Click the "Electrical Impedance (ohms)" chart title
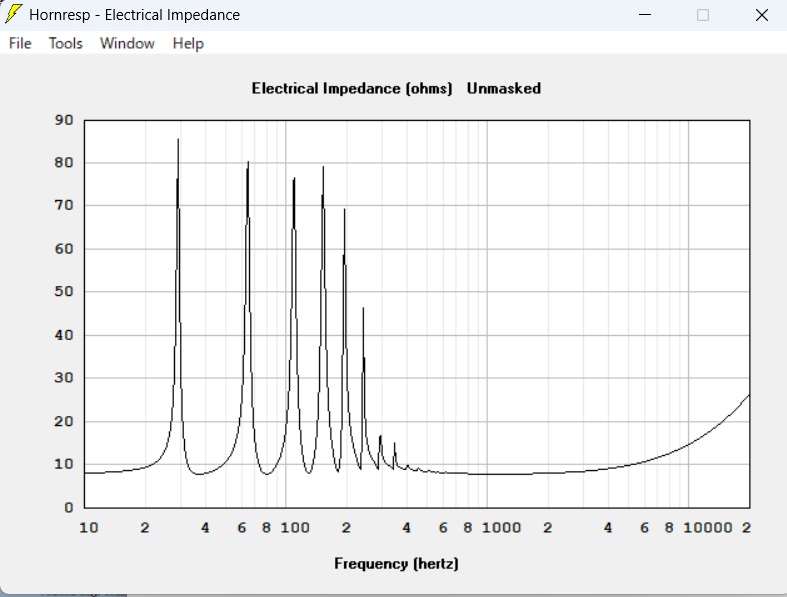787x597 pixels. [352, 88]
